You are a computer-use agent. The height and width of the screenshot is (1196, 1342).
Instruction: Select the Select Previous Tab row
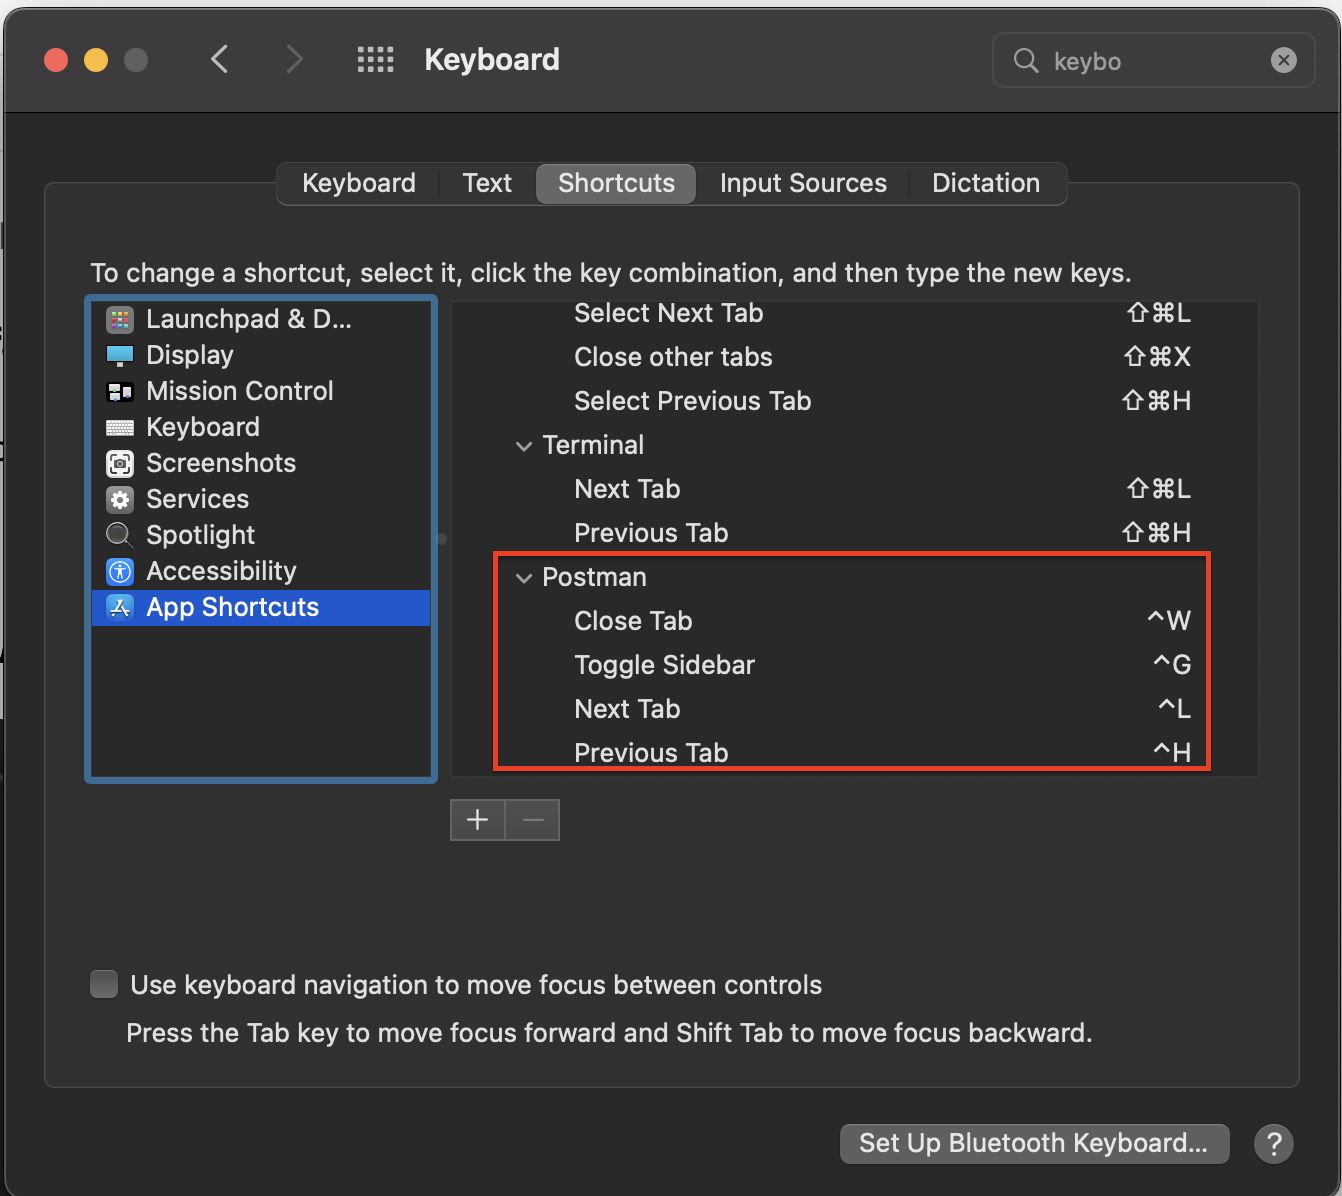pos(854,401)
